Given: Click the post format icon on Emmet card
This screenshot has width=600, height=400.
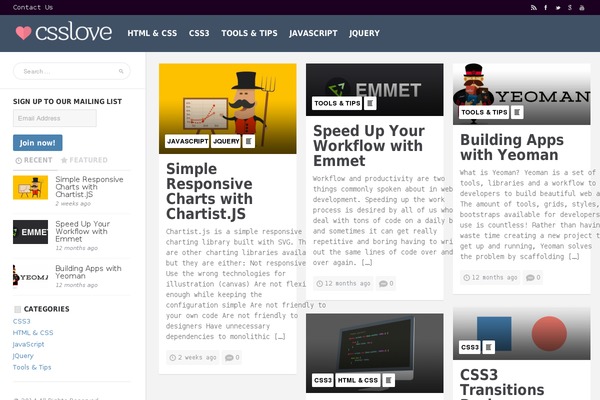Looking at the screenshot, I should pyautogui.click(x=370, y=103).
